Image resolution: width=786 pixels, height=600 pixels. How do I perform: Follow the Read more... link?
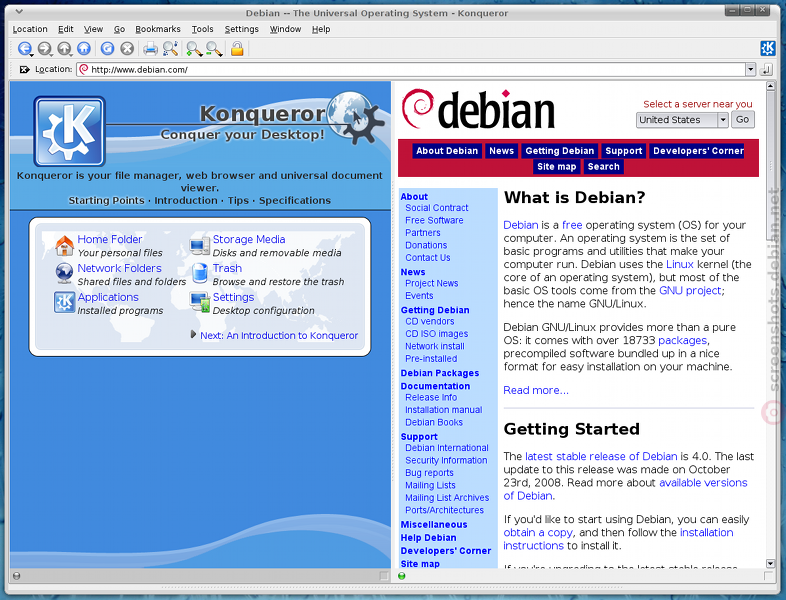536,390
